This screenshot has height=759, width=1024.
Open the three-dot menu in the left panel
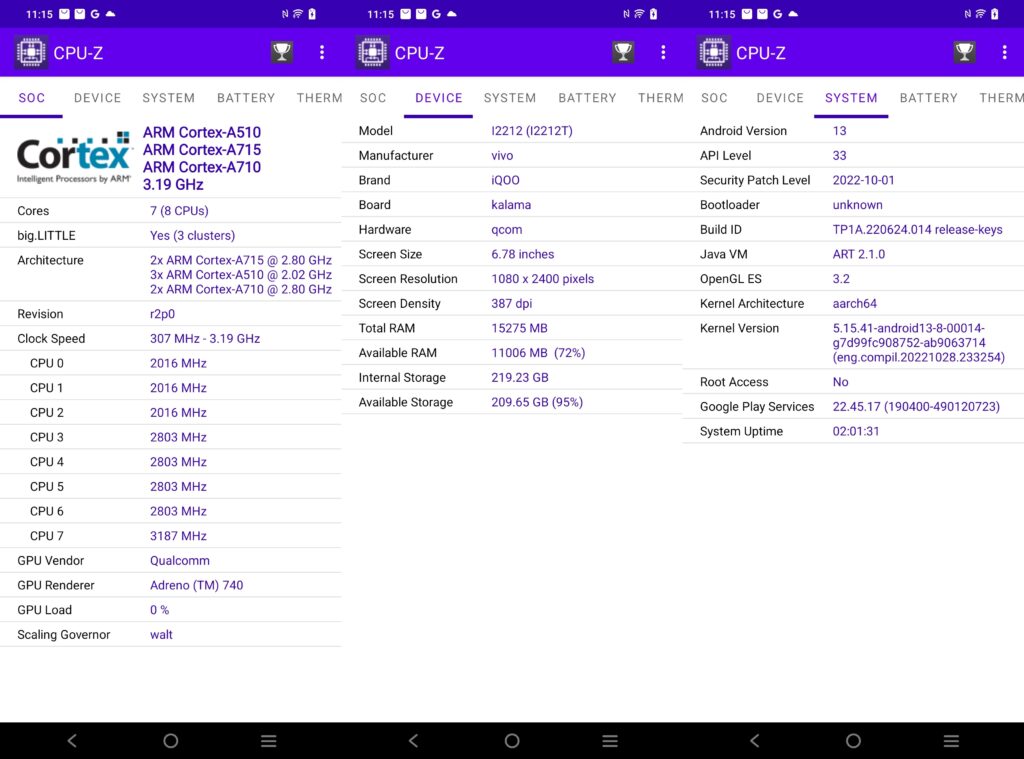[x=322, y=52]
